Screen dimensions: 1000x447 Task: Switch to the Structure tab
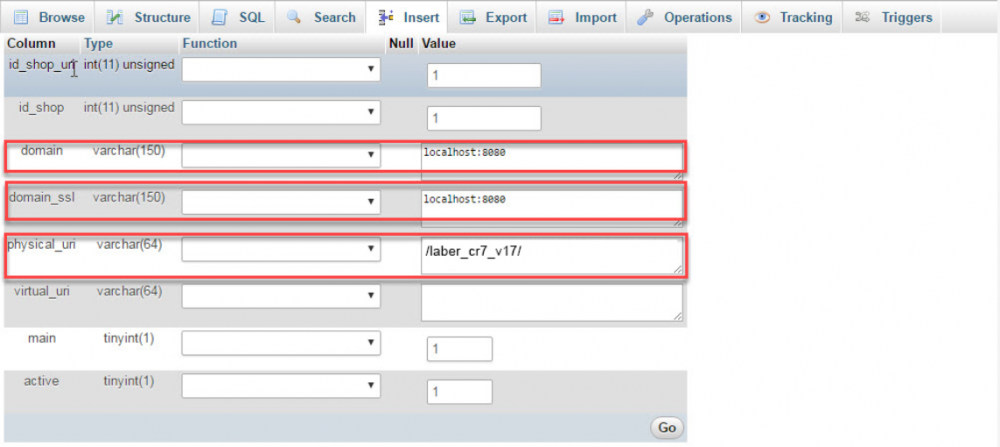[x=147, y=17]
